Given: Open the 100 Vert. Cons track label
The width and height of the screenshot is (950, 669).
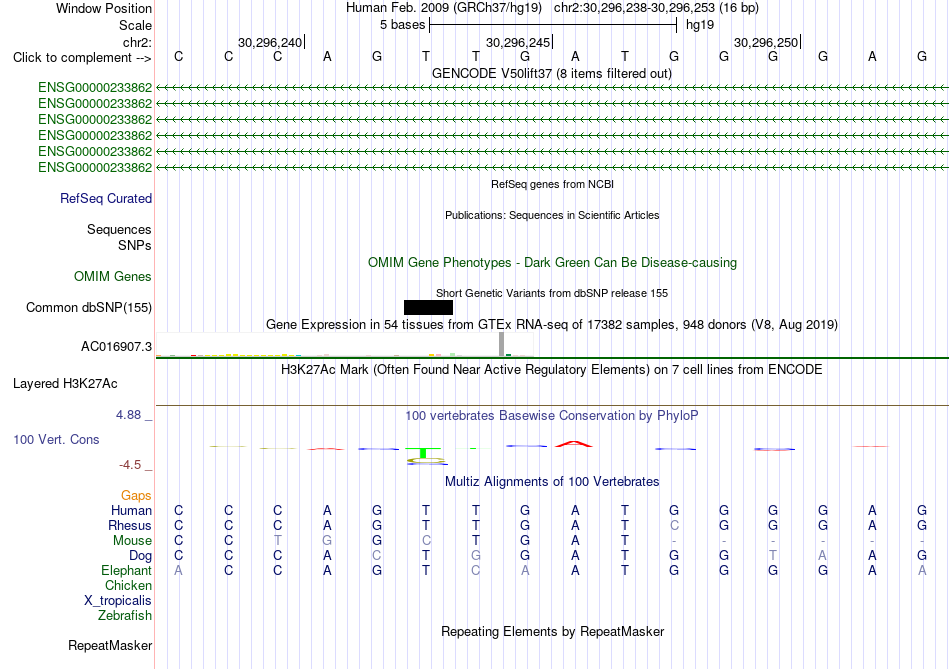Looking at the screenshot, I should pos(56,439).
